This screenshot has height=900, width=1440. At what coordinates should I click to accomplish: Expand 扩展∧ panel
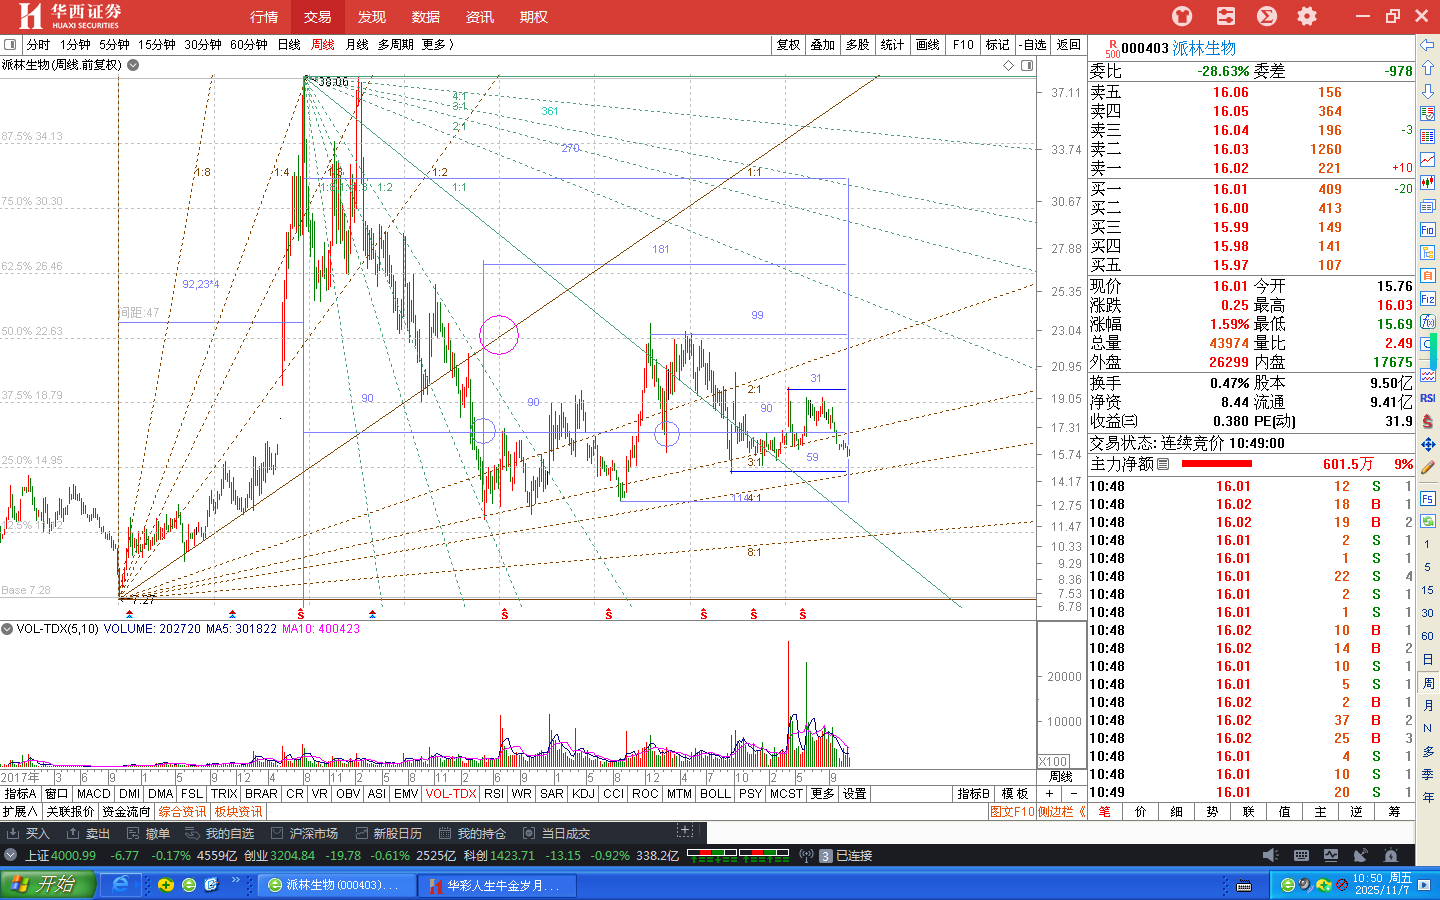(20, 812)
